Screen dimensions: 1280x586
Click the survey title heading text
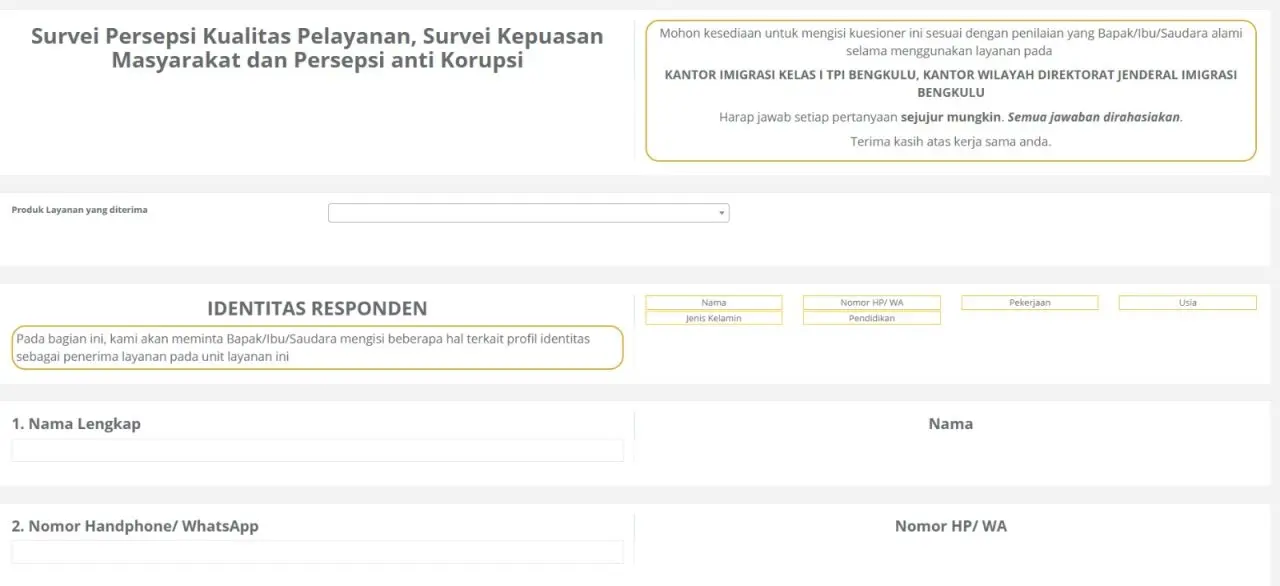point(317,48)
